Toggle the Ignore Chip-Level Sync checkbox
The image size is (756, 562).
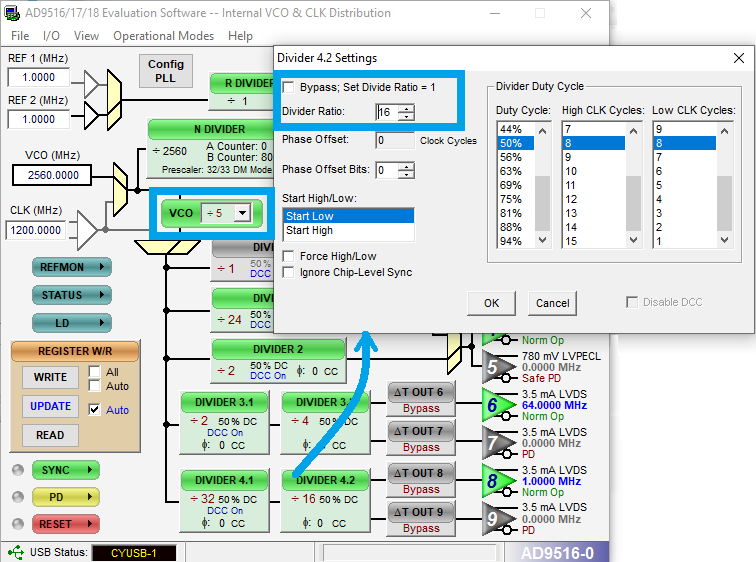tap(289, 272)
